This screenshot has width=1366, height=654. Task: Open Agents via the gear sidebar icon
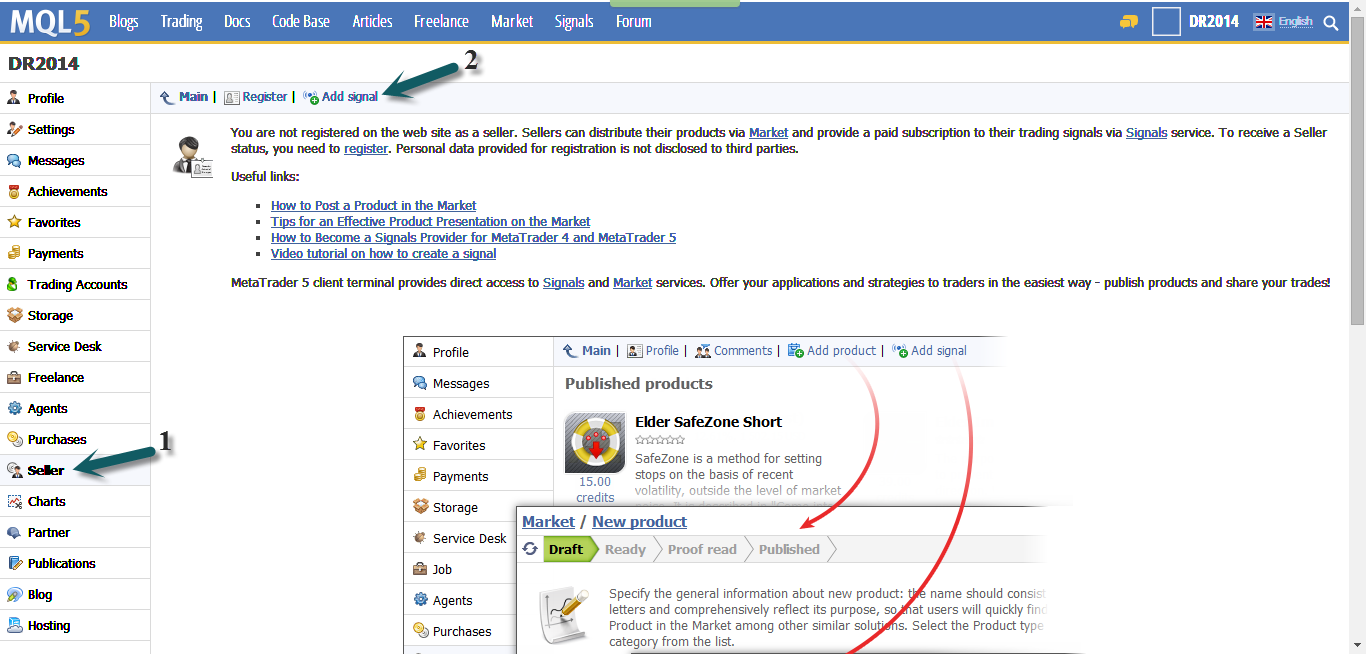[x=14, y=408]
